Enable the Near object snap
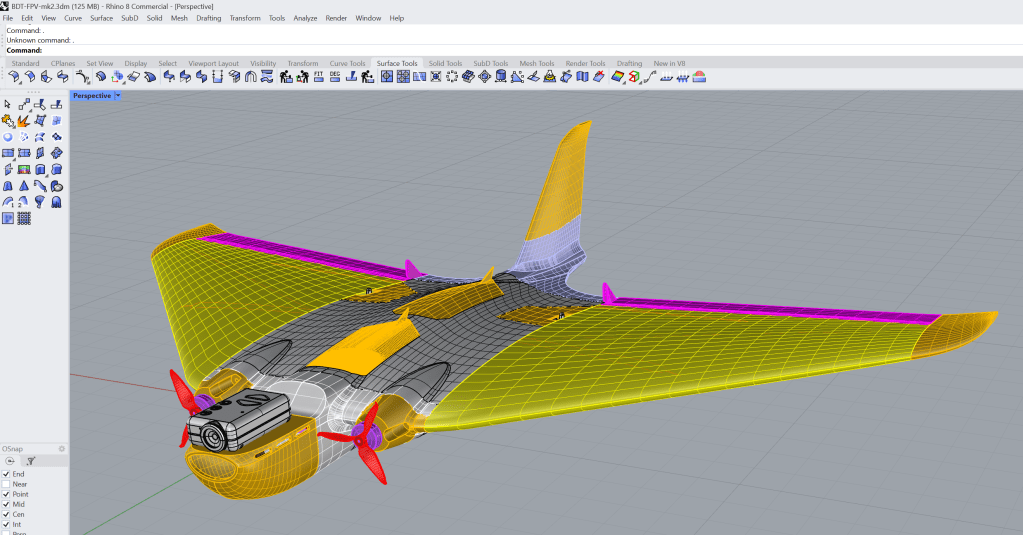The width and height of the screenshot is (1023, 535). [x=7, y=484]
